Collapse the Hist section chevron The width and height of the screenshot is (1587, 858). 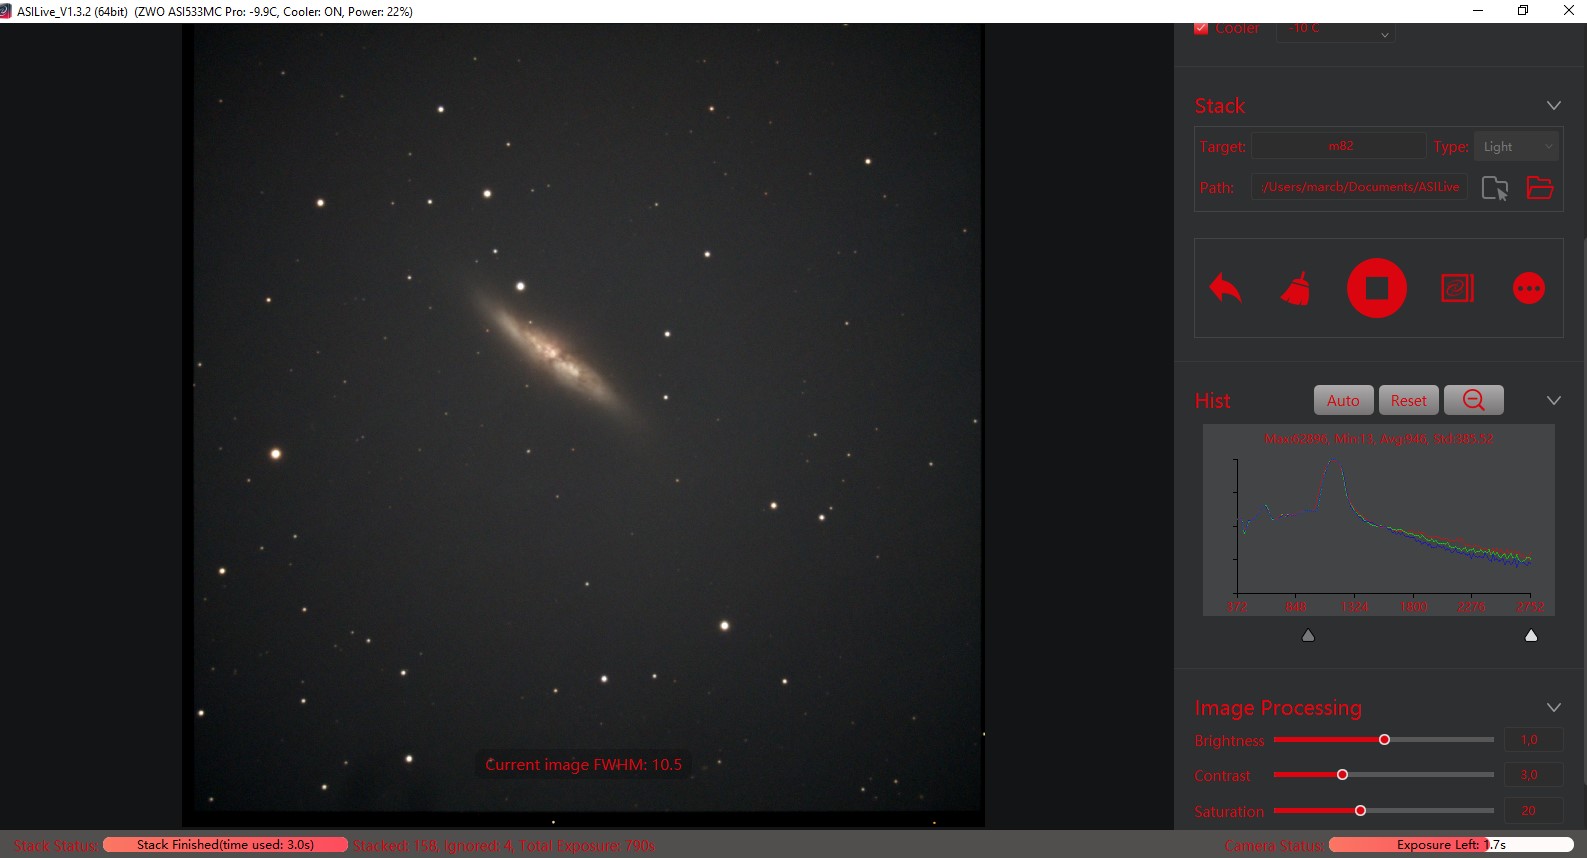pyautogui.click(x=1554, y=401)
